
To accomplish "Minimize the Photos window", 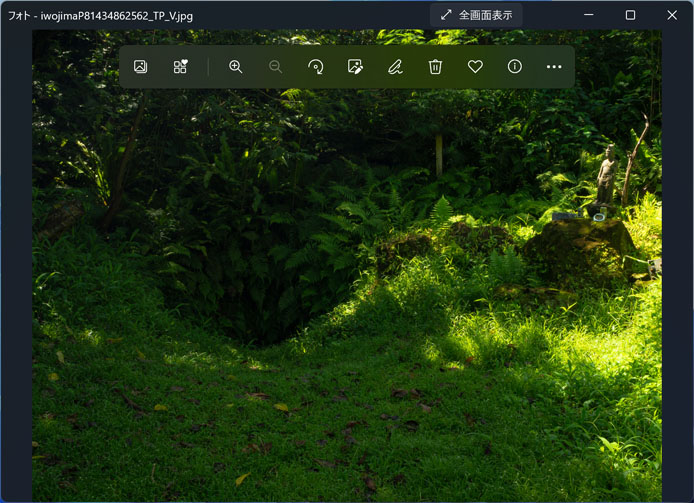I will pyautogui.click(x=589, y=15).
